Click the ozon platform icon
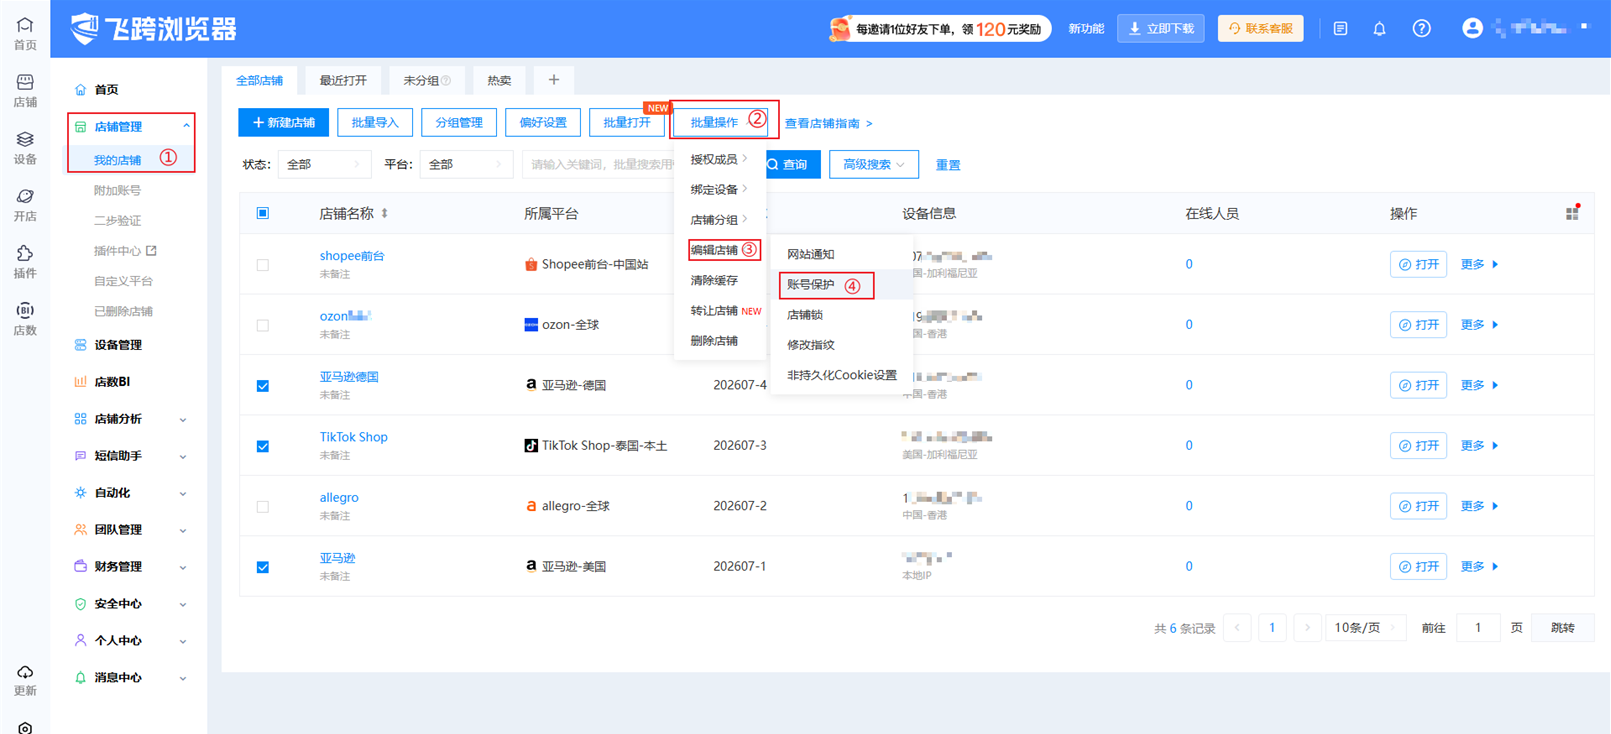The image size is (1611, 734). pyautogui.click(x=531, y=325)
